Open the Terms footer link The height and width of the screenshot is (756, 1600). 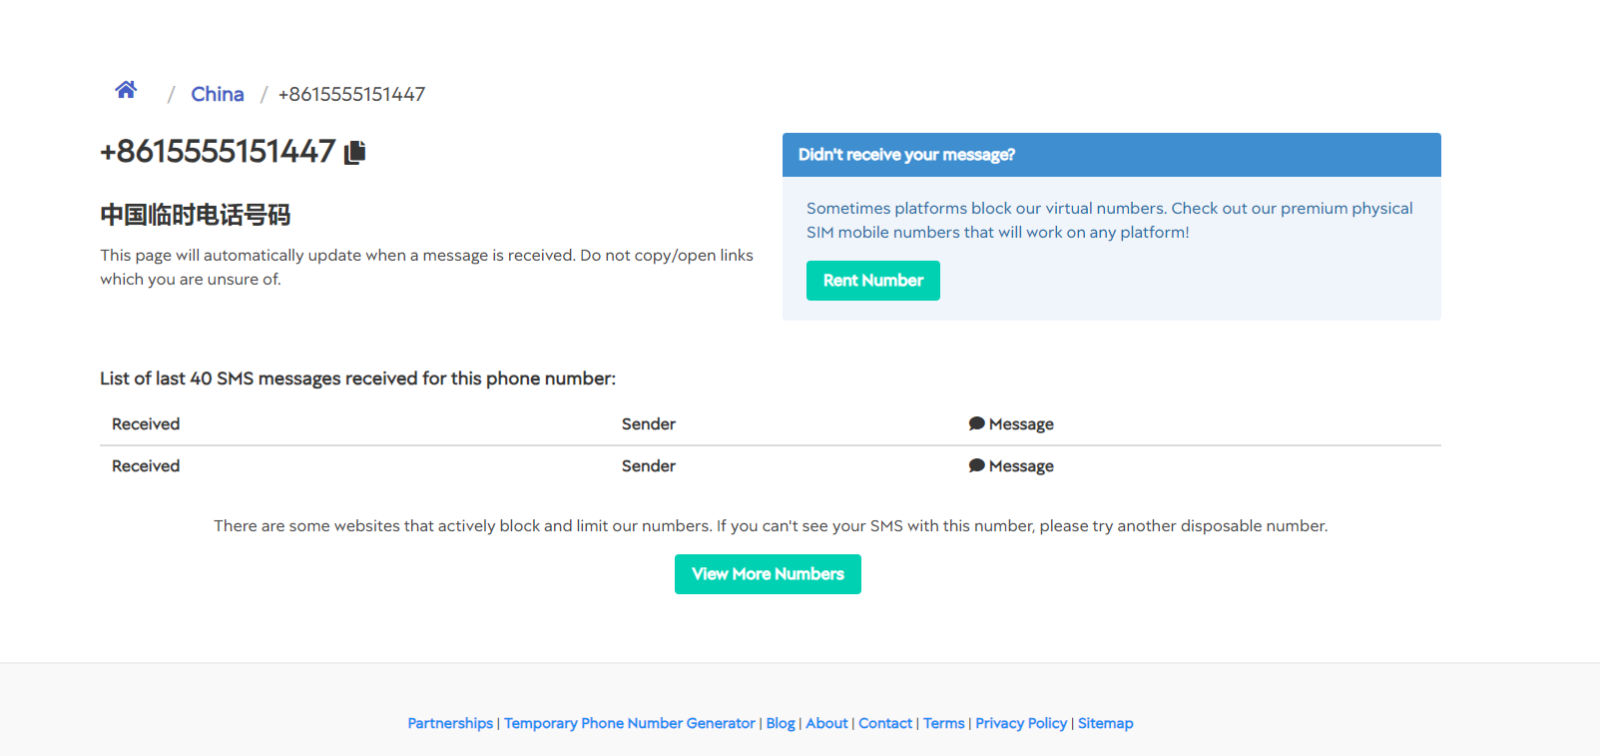[943, 723]
